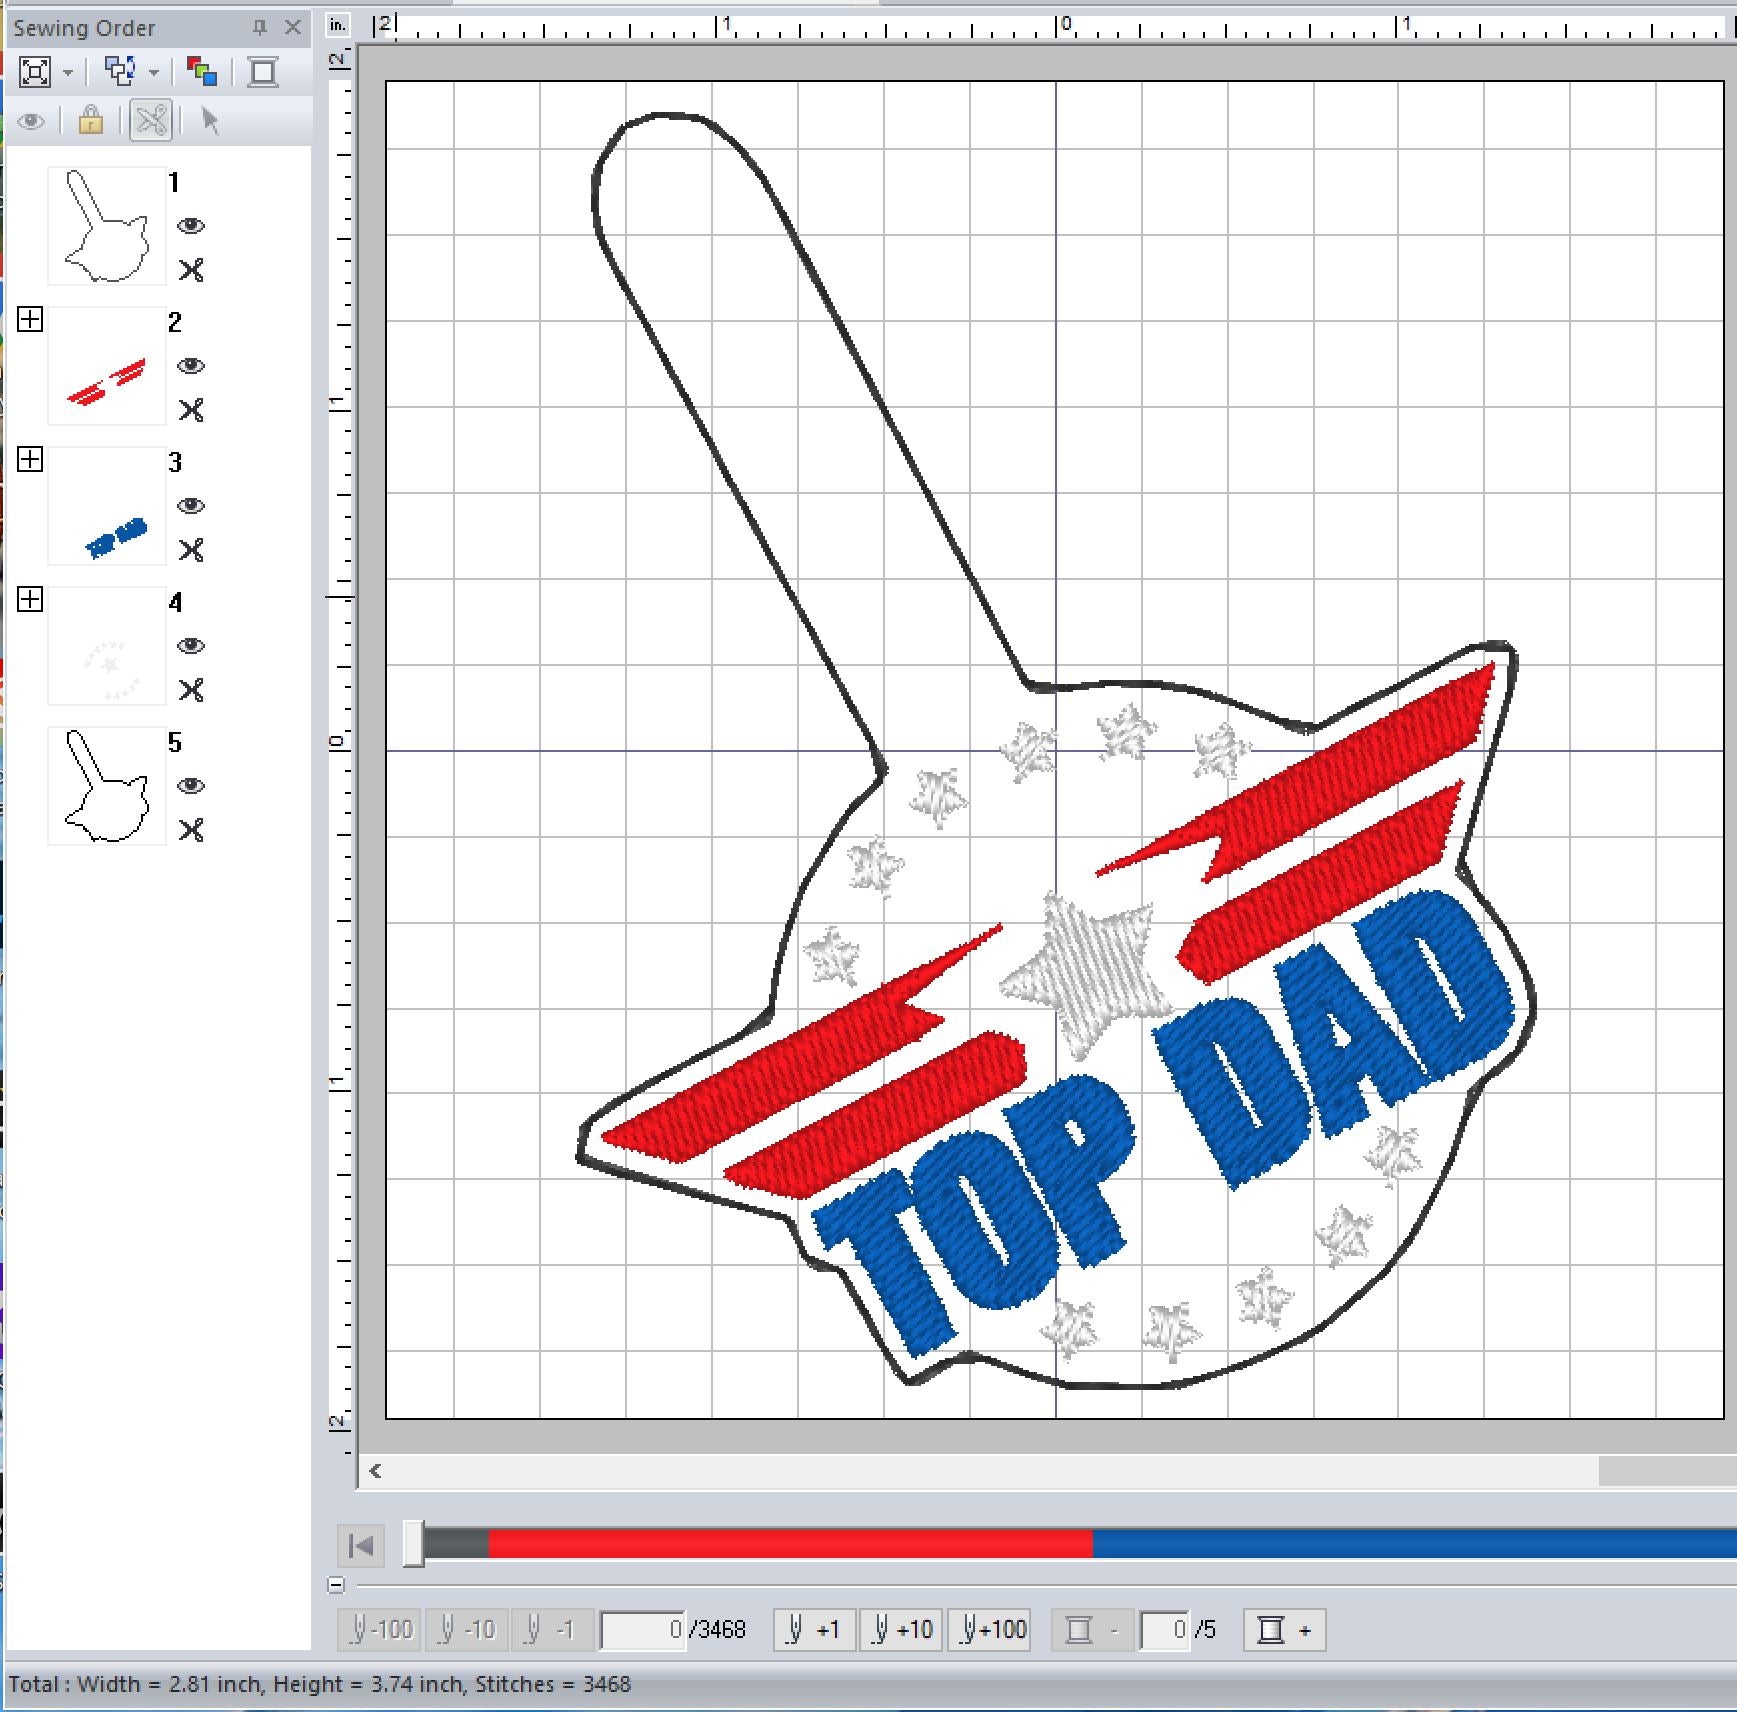Open the dropdown arrow next to zoom-to-fit icon
Viewport: 1737px width, 1712px height.
click(x=68, y=73)
